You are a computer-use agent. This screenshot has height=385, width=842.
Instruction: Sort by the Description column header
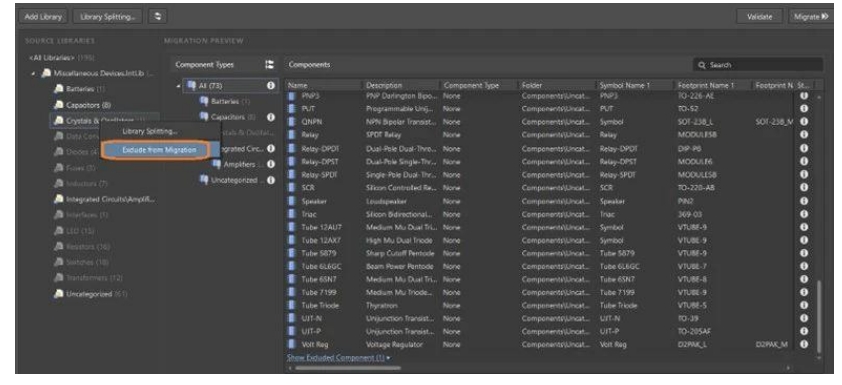coord(402,85)
